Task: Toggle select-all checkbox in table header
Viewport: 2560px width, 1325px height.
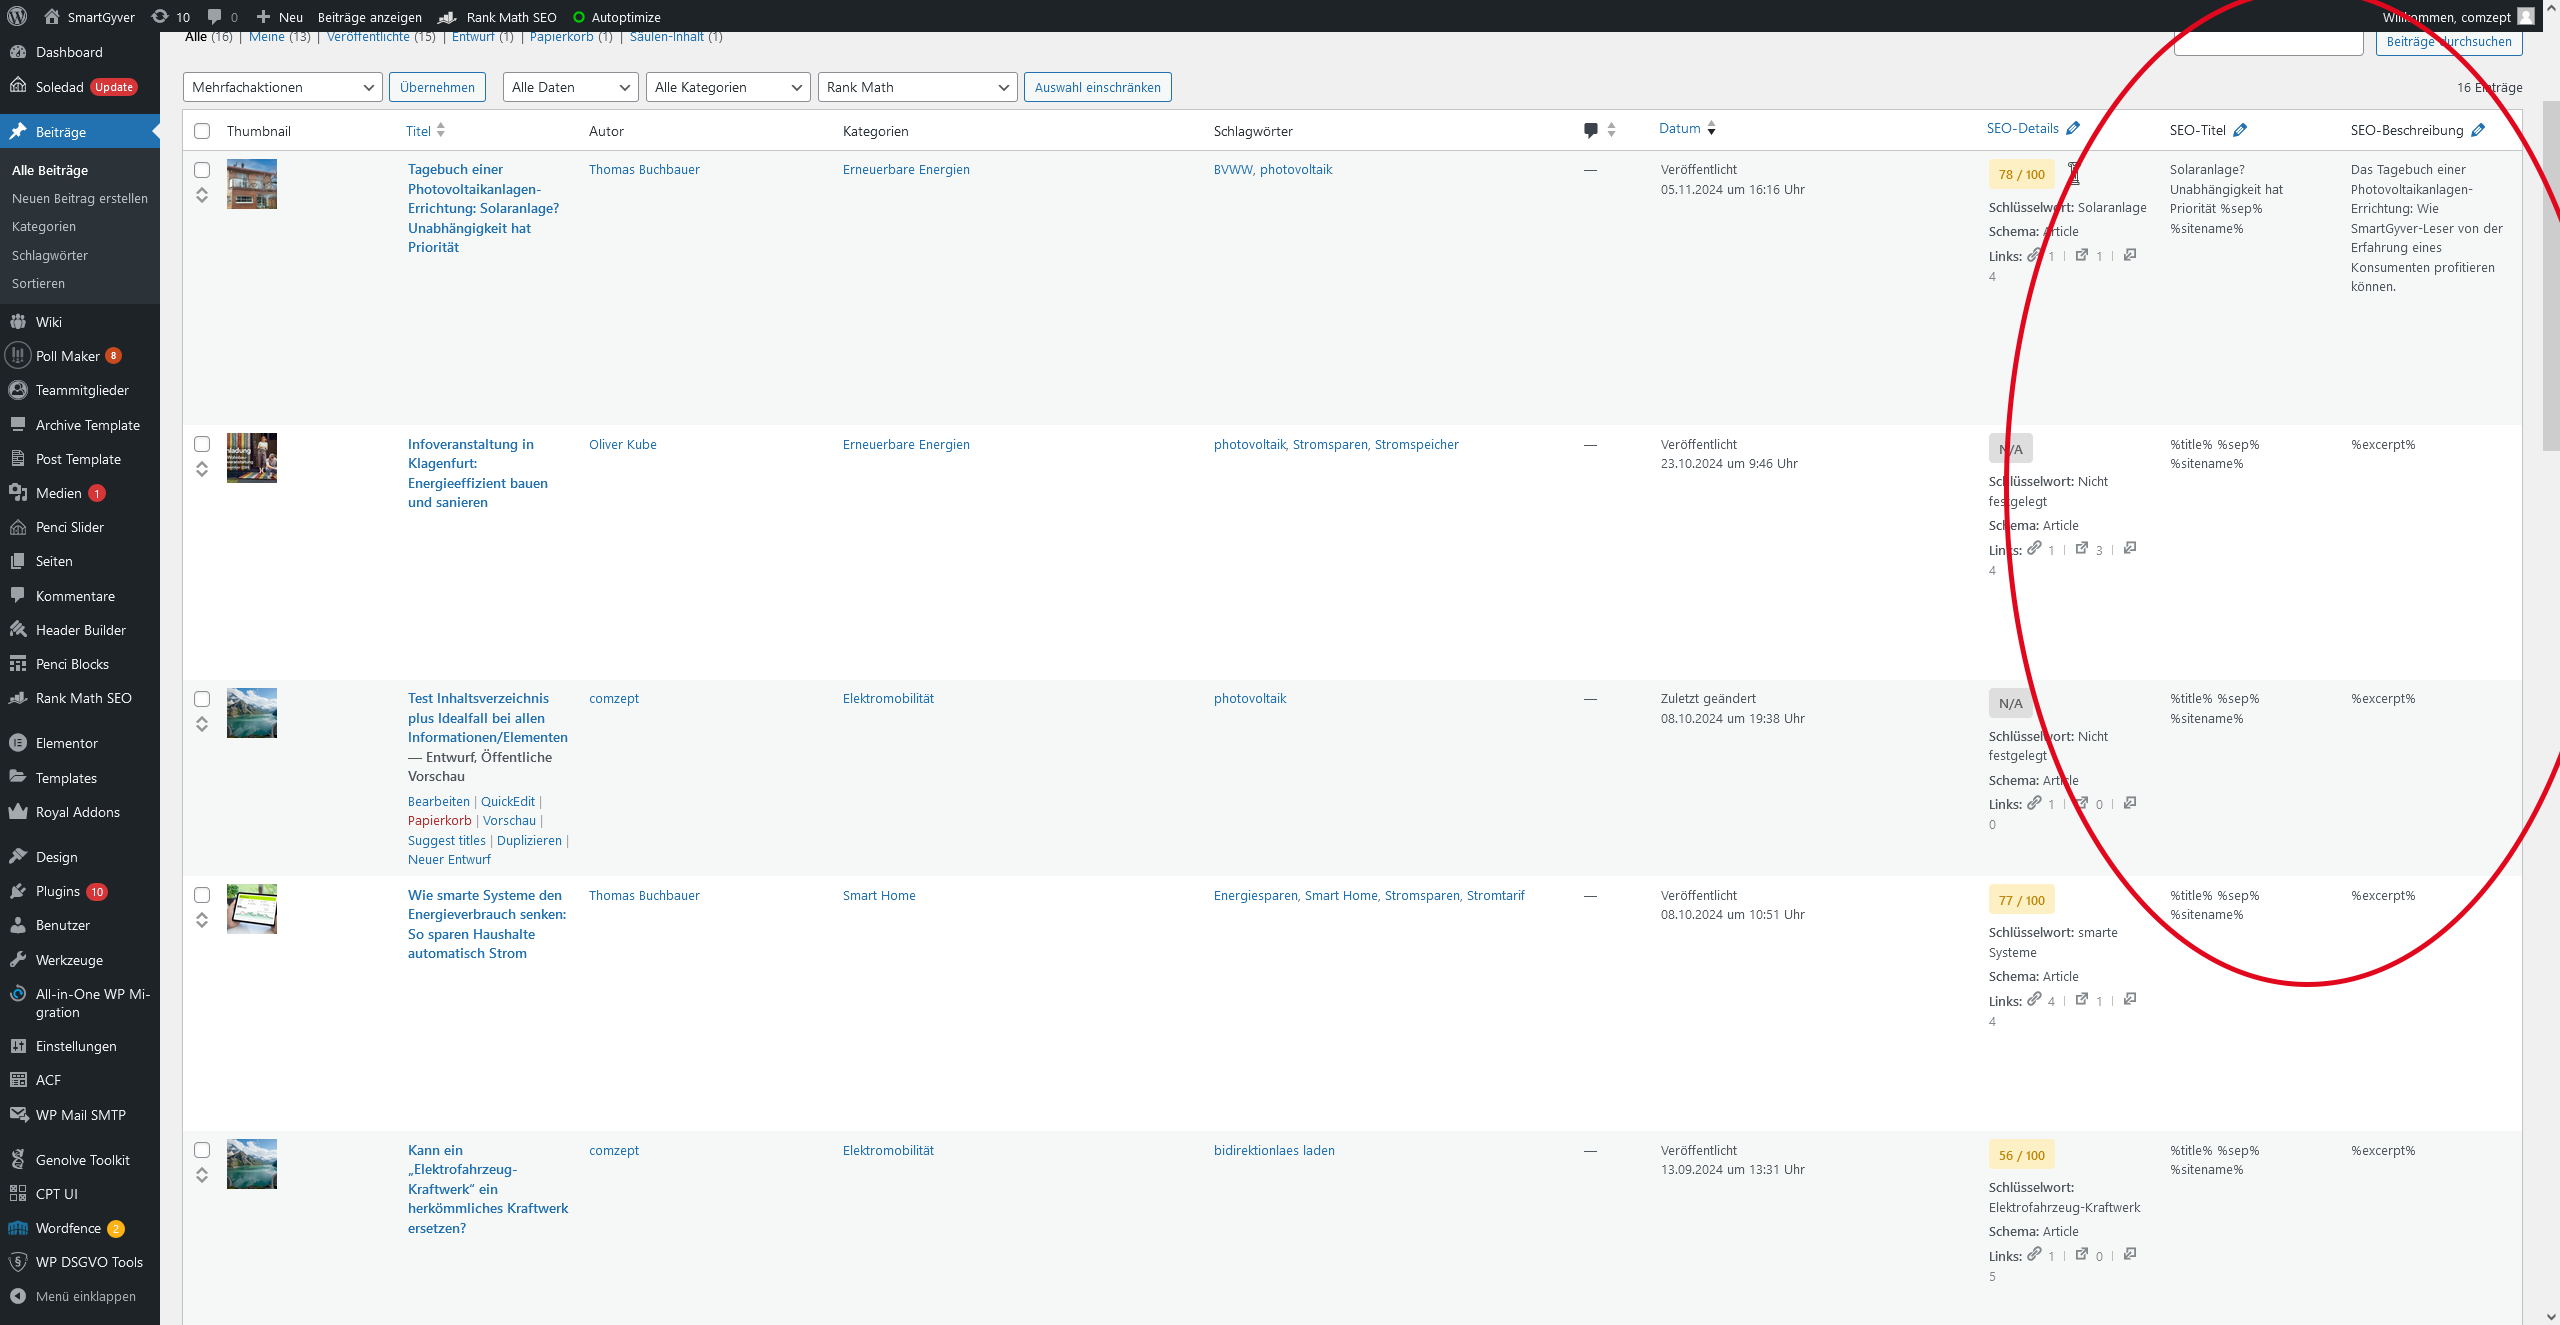Action: [202, 131]
